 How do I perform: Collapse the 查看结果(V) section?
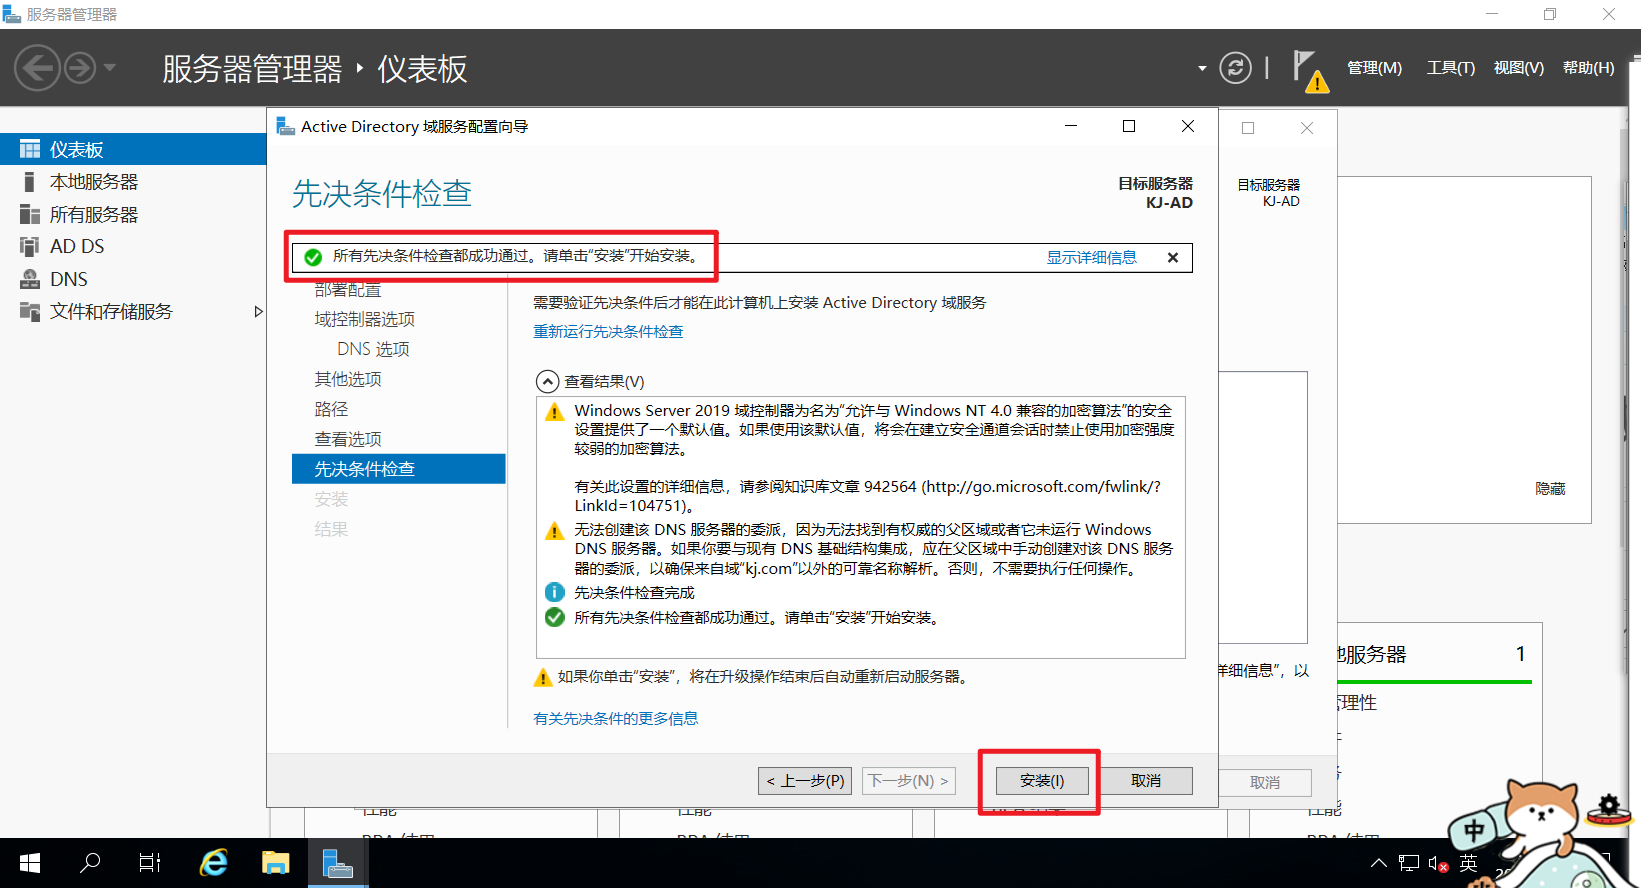coord(547,381)
